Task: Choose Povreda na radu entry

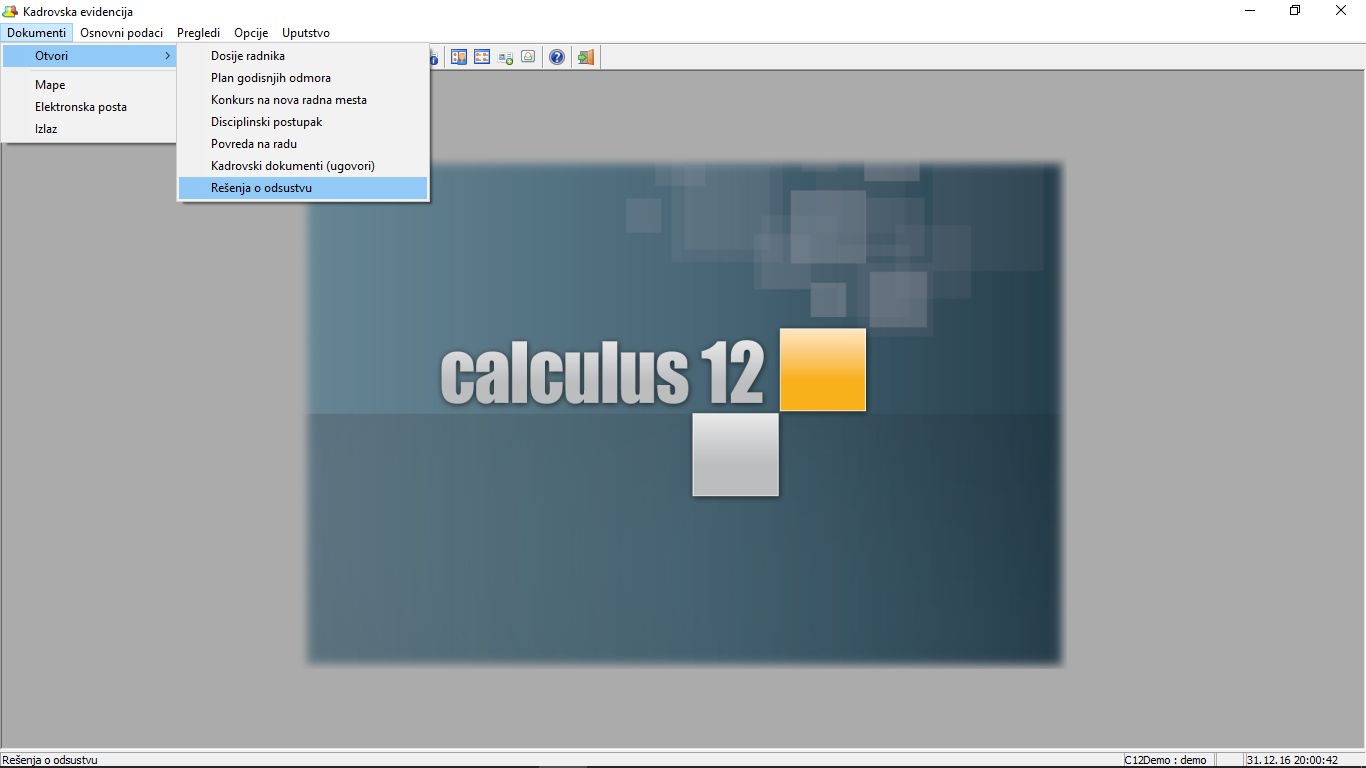Action: pyautogui.click(x=303, y=144)
